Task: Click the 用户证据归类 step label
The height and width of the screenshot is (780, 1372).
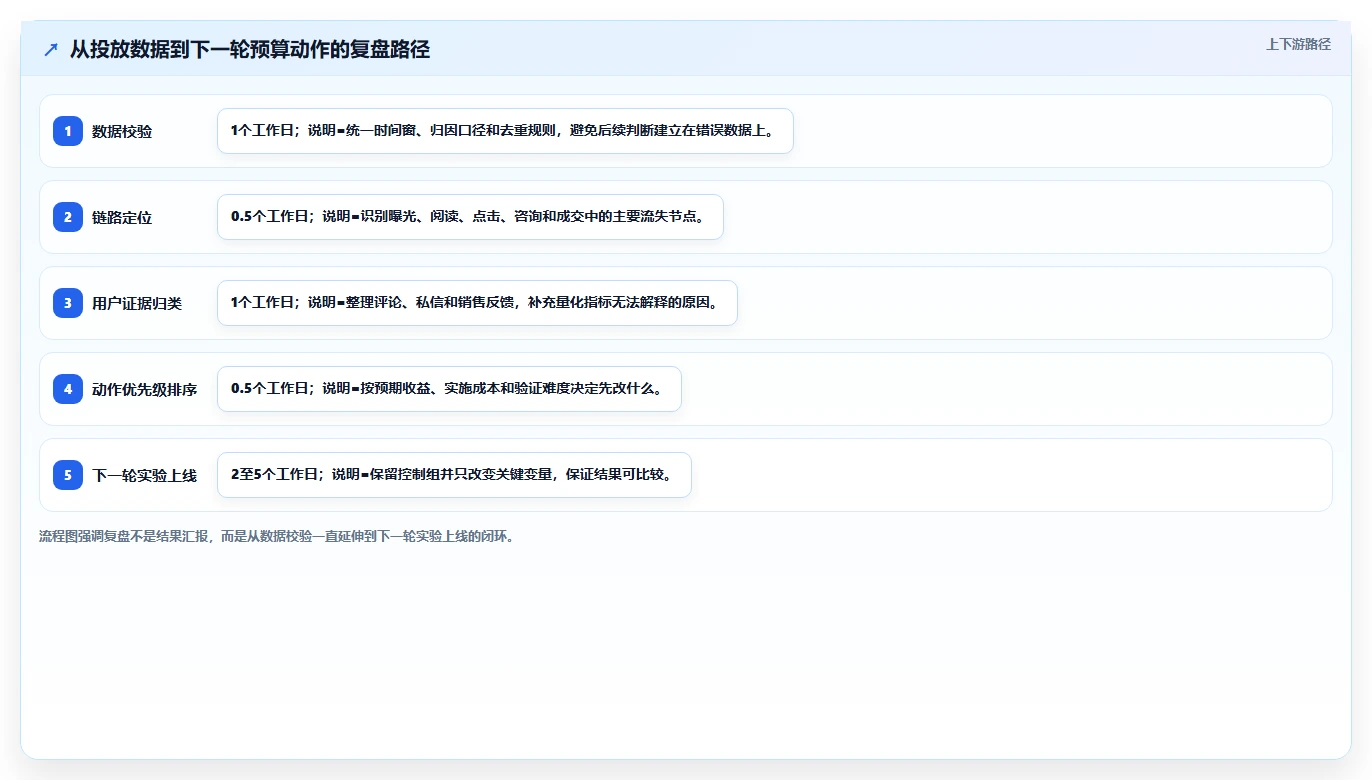Action: coord(137,303)
